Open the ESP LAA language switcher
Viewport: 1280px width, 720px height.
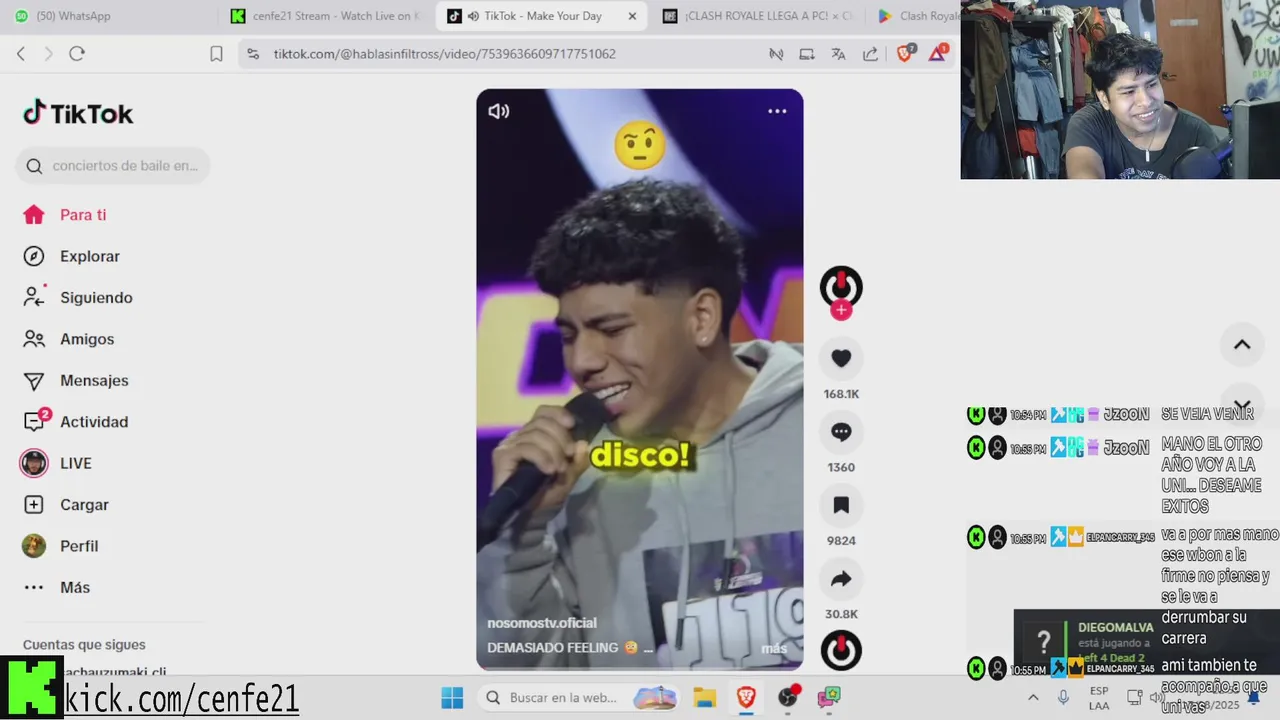(x=1099, y=697)
